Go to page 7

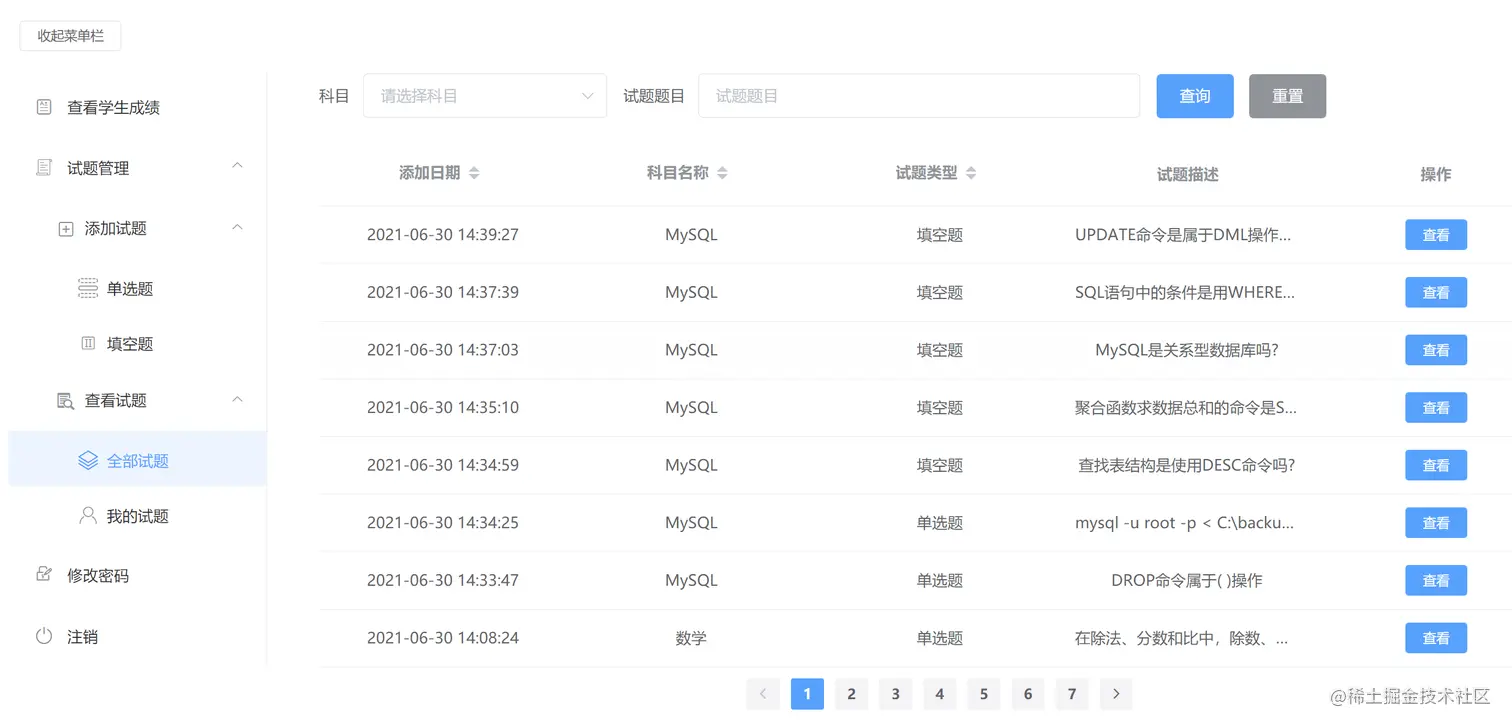(x=1071, y=694)
